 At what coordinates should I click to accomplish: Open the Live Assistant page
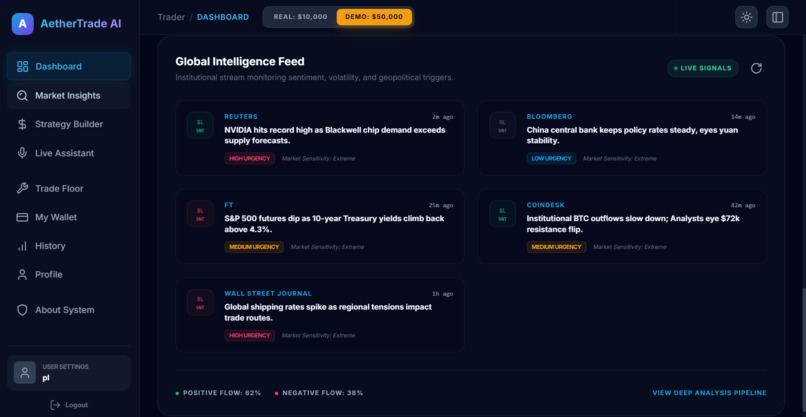pyautogui.click(x=69, y=153)
